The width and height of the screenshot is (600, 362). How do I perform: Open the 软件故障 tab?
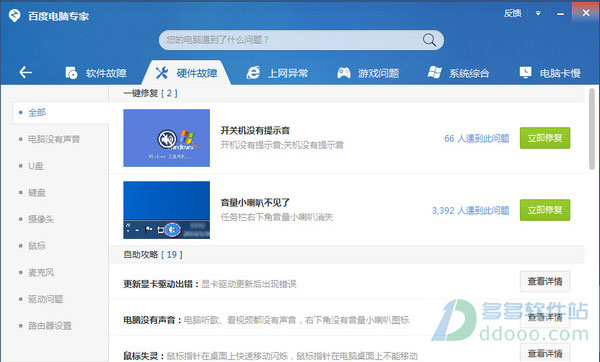point(96,73)
